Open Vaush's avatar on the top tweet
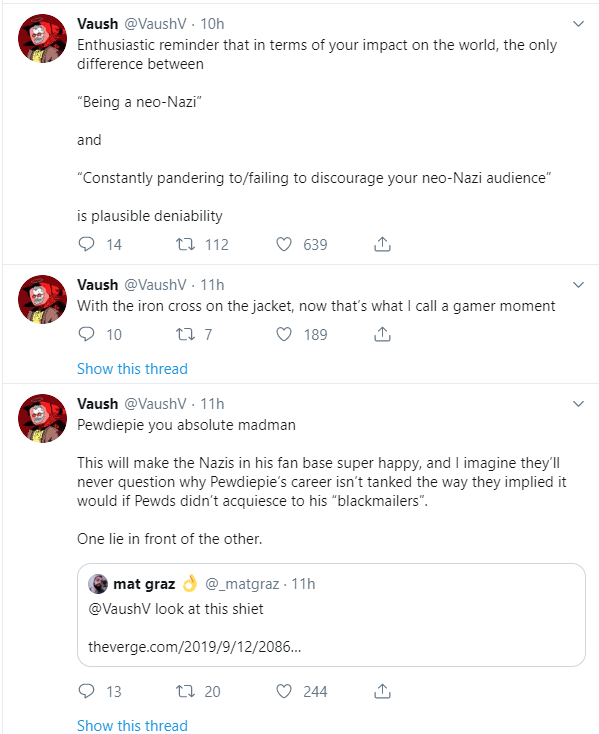The height and width of the screenshot is (734, 599). click(42, 38)
